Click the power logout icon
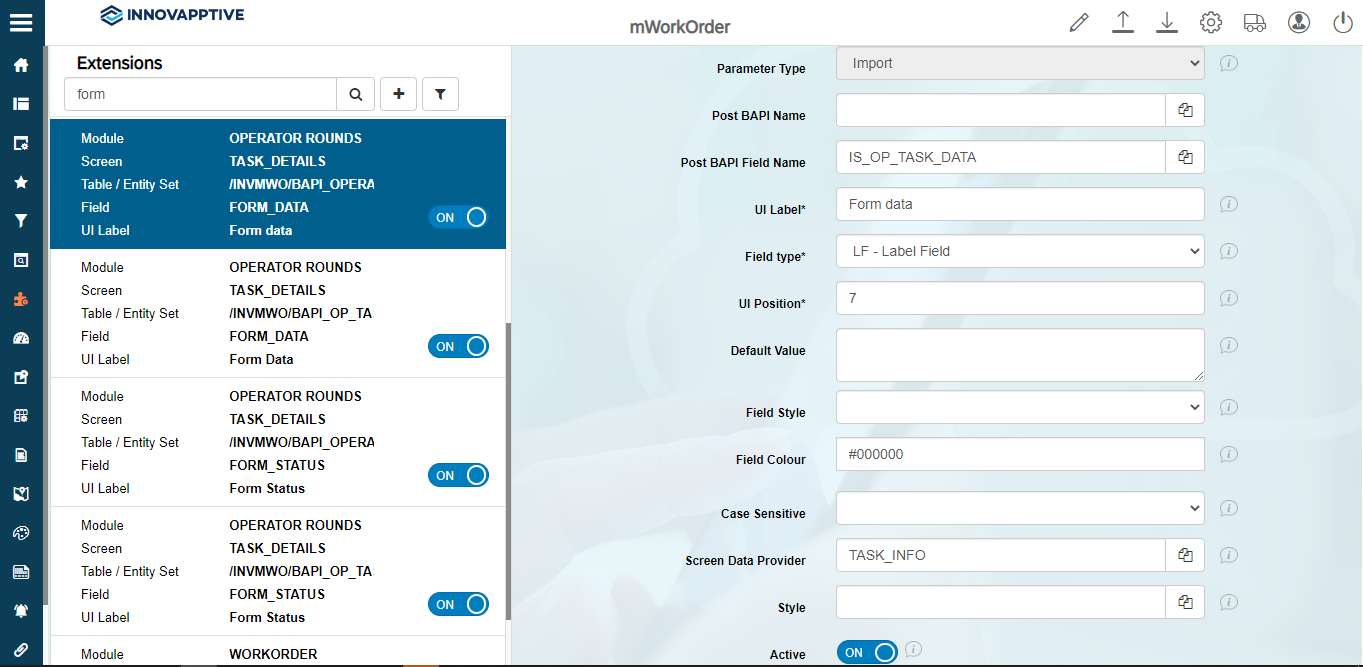 pos(1343,22)
